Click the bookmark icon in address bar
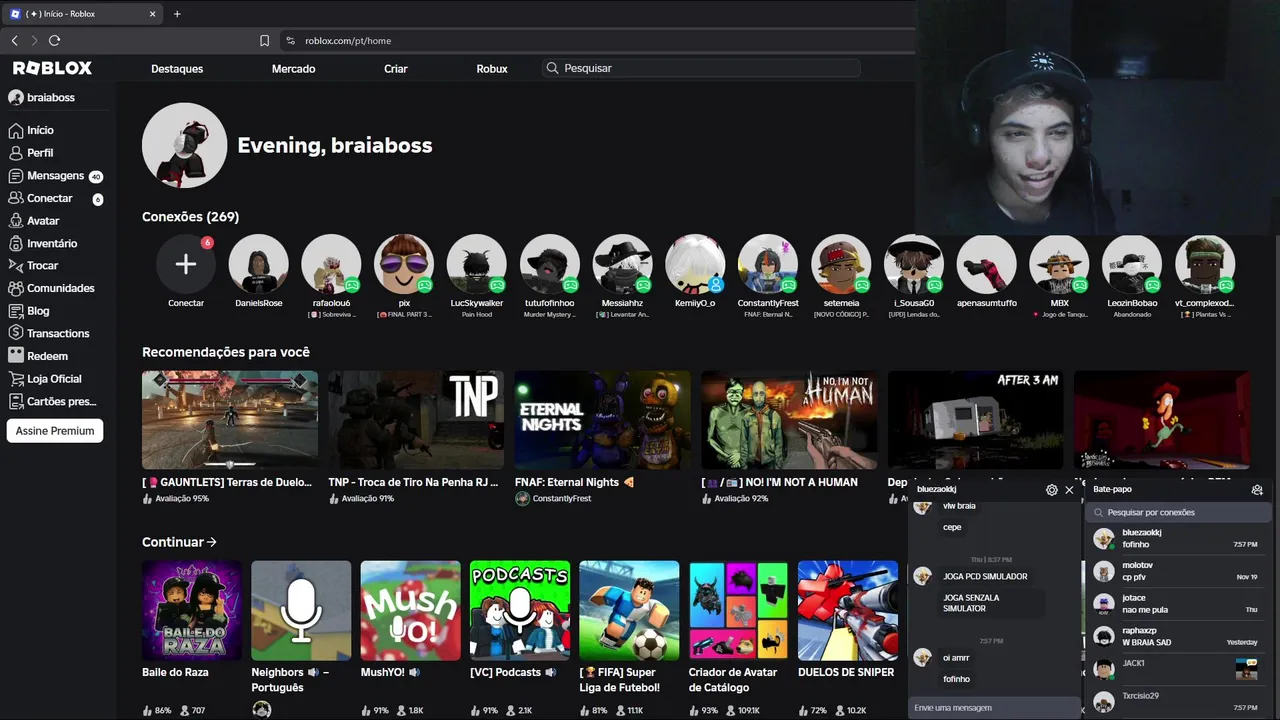Image resolution: width=1280 pixels, height=720 pixels. (264, 41)
